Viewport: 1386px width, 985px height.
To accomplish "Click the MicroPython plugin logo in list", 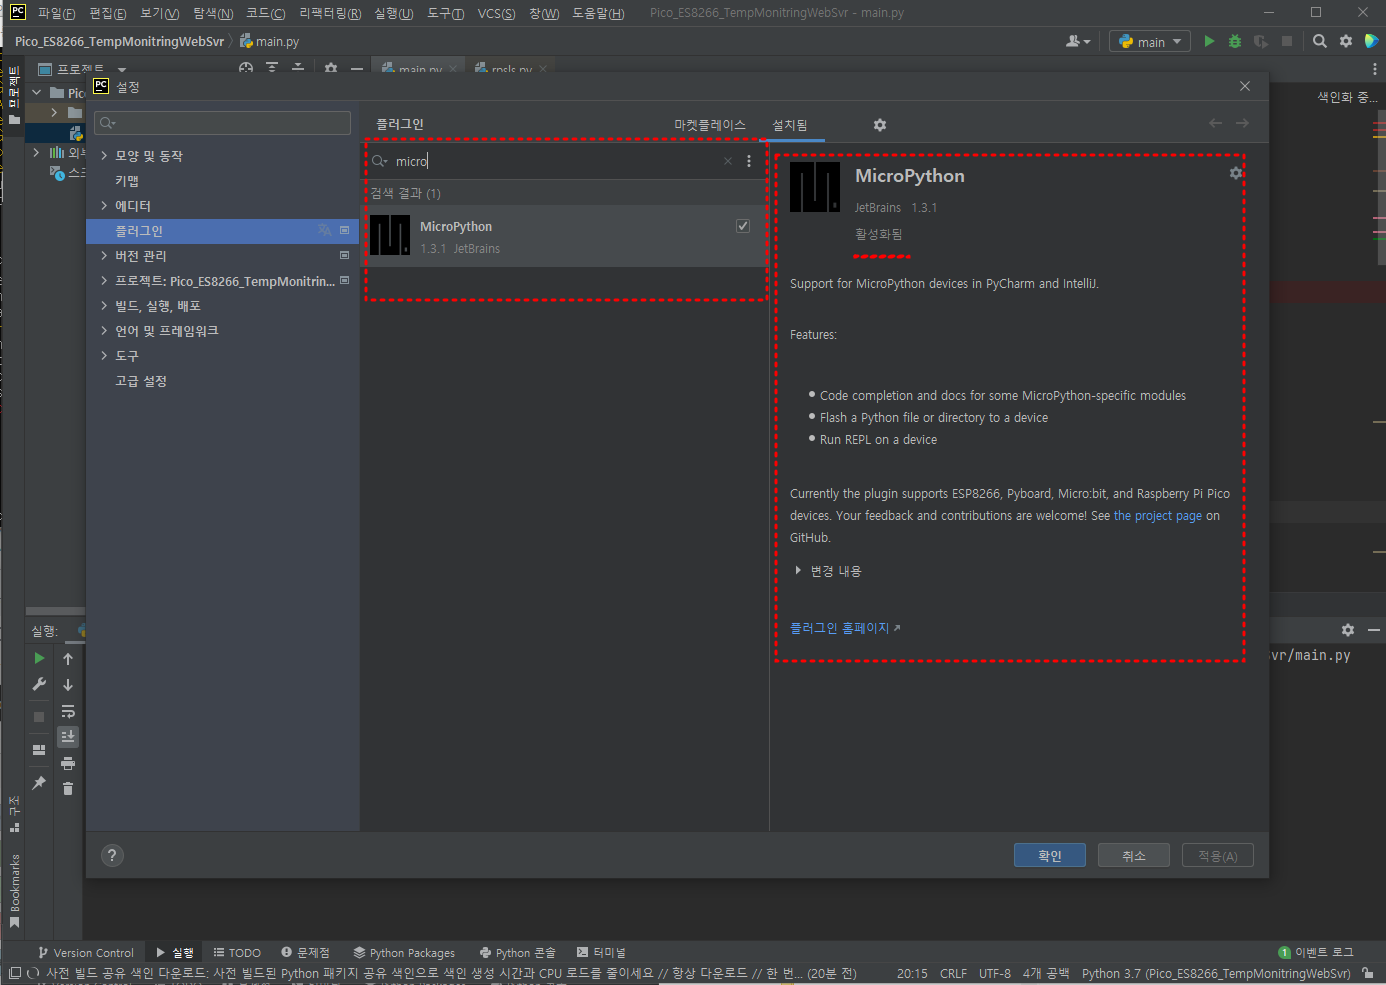I will click(390, 236).
